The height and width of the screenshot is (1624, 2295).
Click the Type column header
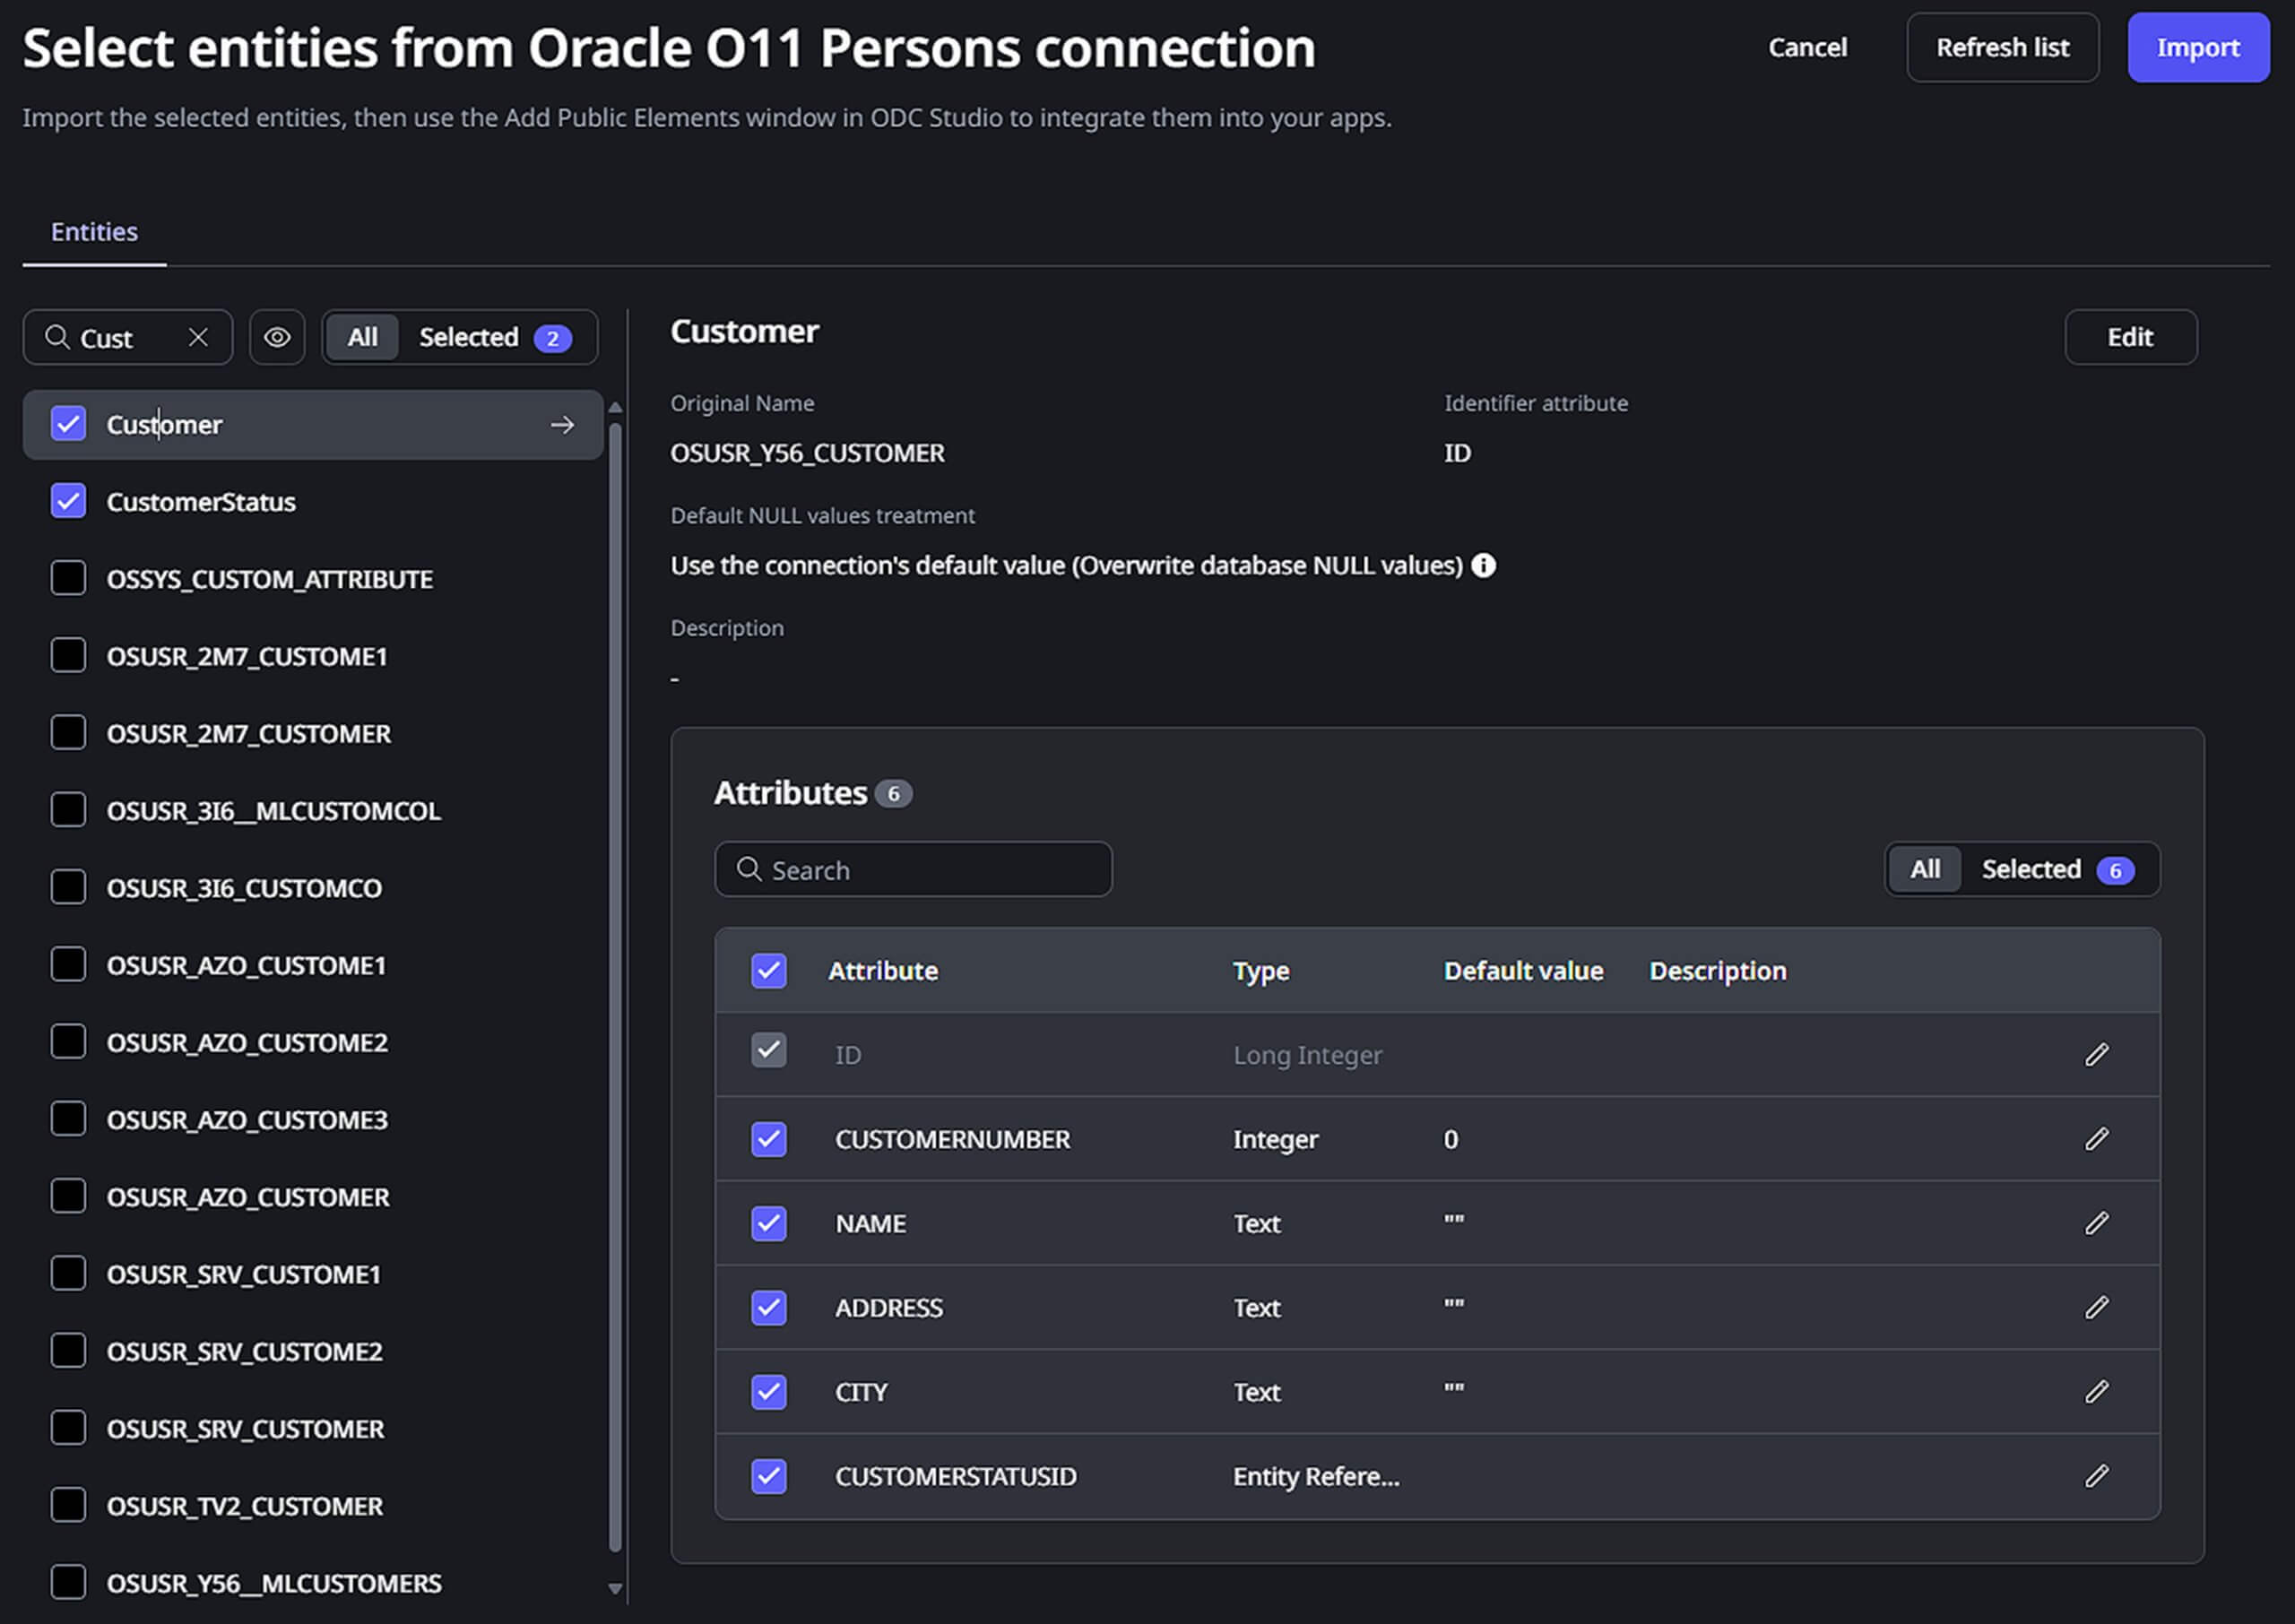click(x=1260, y=972)
